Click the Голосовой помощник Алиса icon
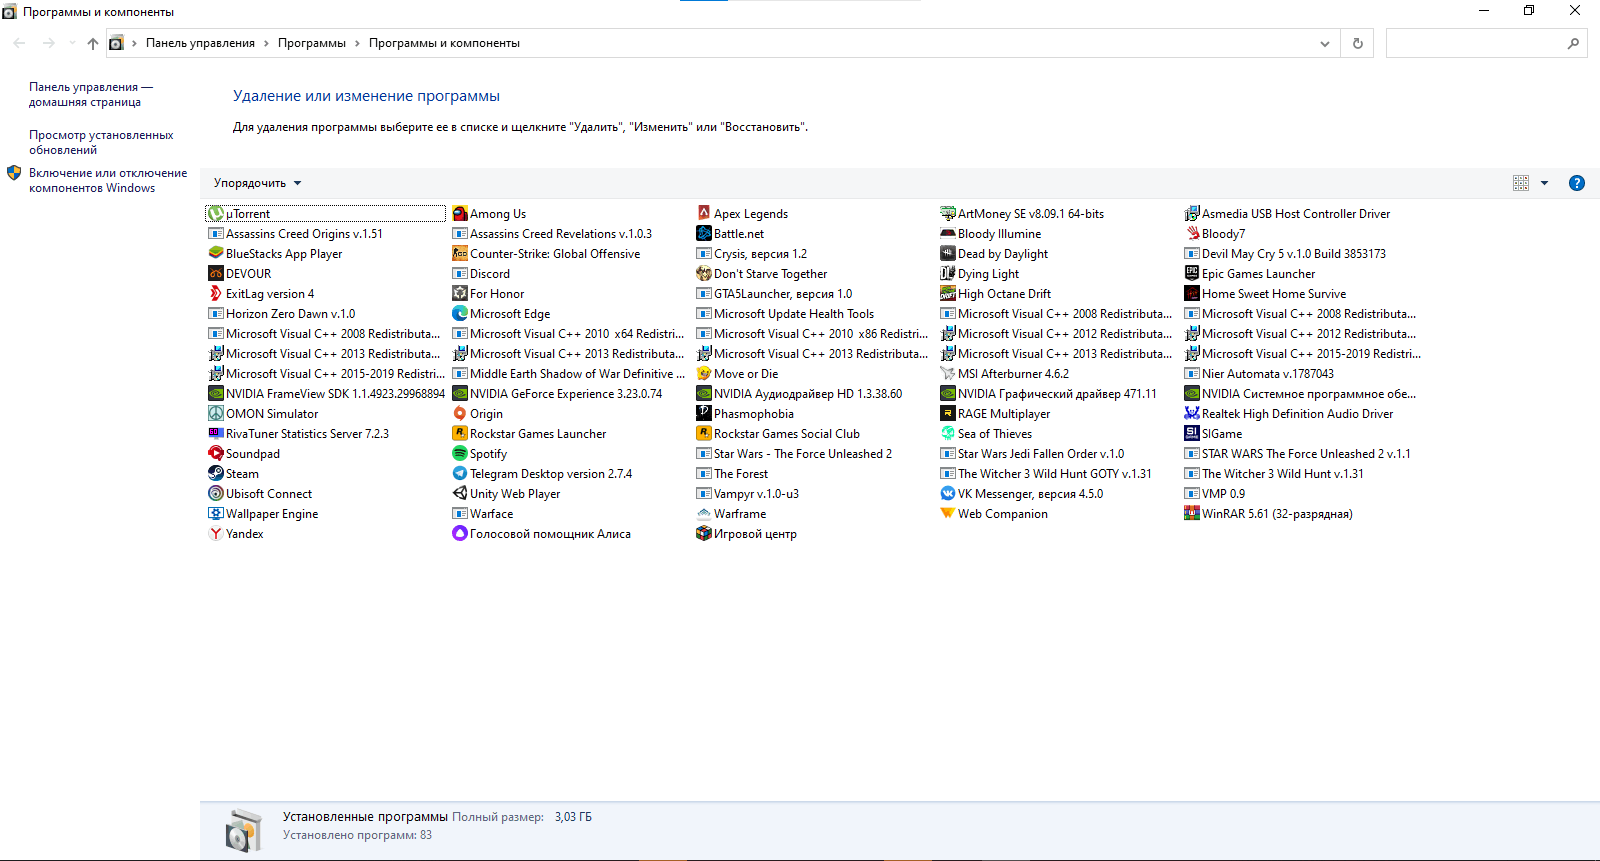 (460, 534)
